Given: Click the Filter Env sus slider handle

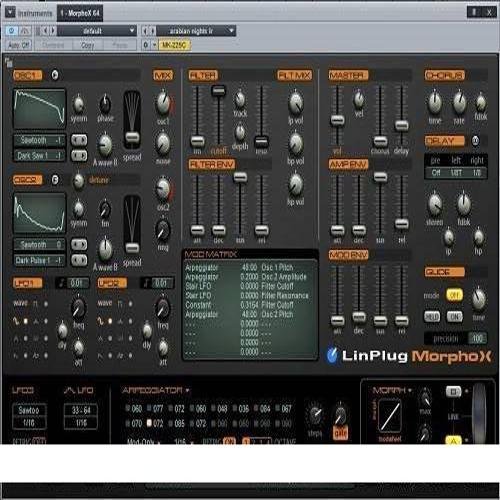Looking at the screenshot, I should click(240, 177).
